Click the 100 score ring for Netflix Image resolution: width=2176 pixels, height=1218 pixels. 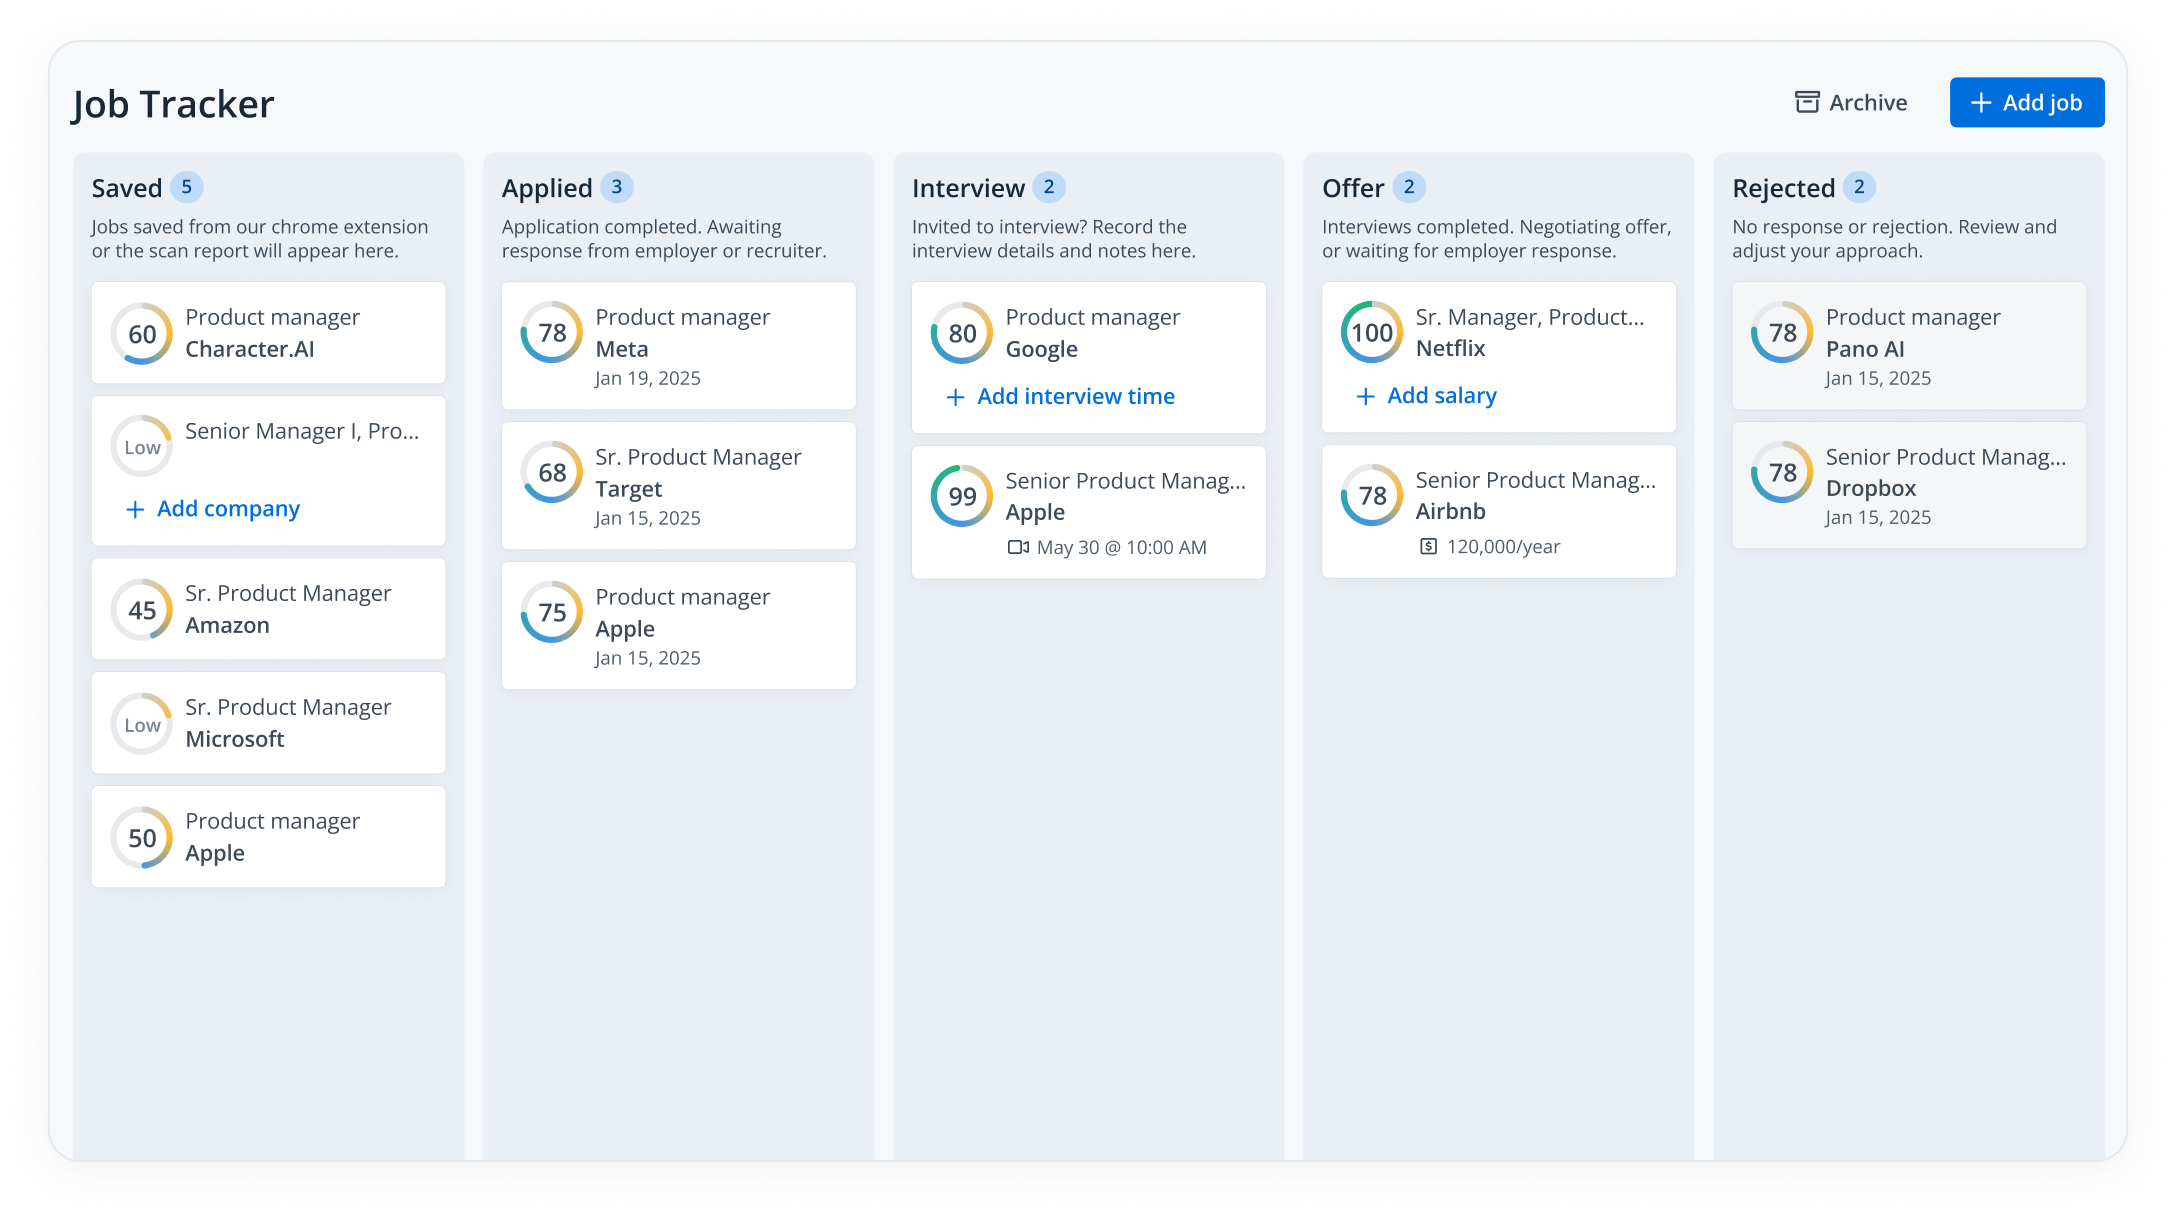pos(1372,333)
